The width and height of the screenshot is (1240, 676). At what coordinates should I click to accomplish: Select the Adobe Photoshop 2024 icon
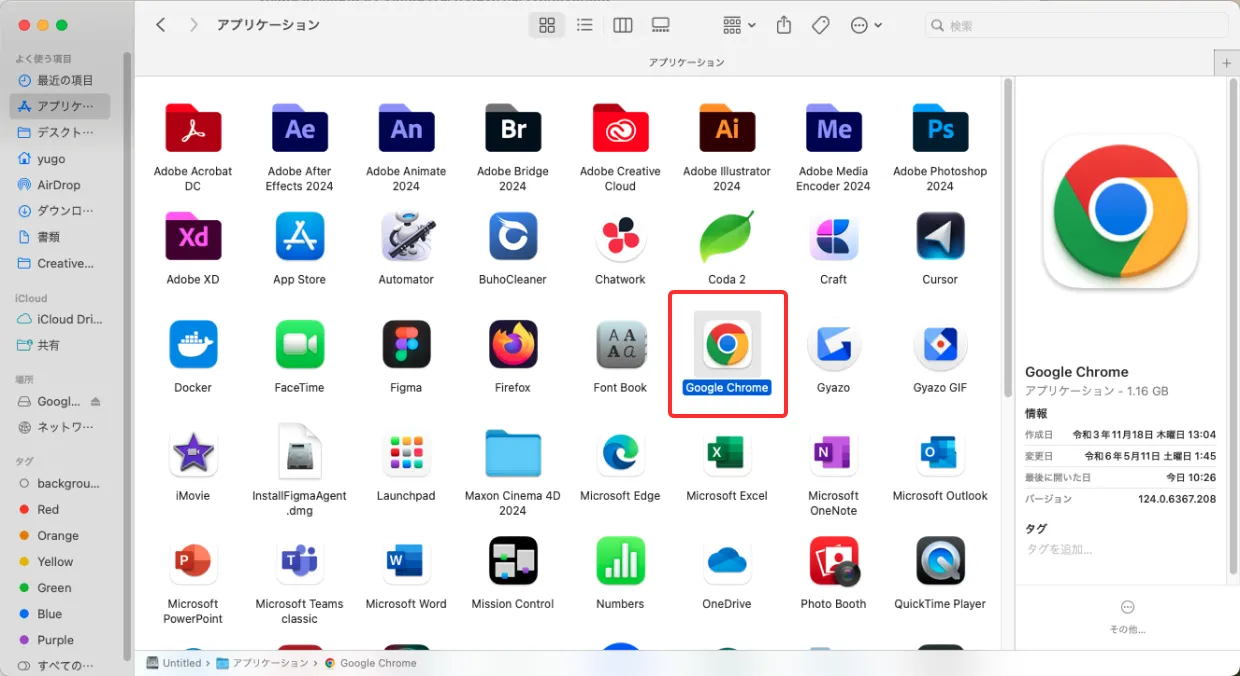(x=940, y=128)
